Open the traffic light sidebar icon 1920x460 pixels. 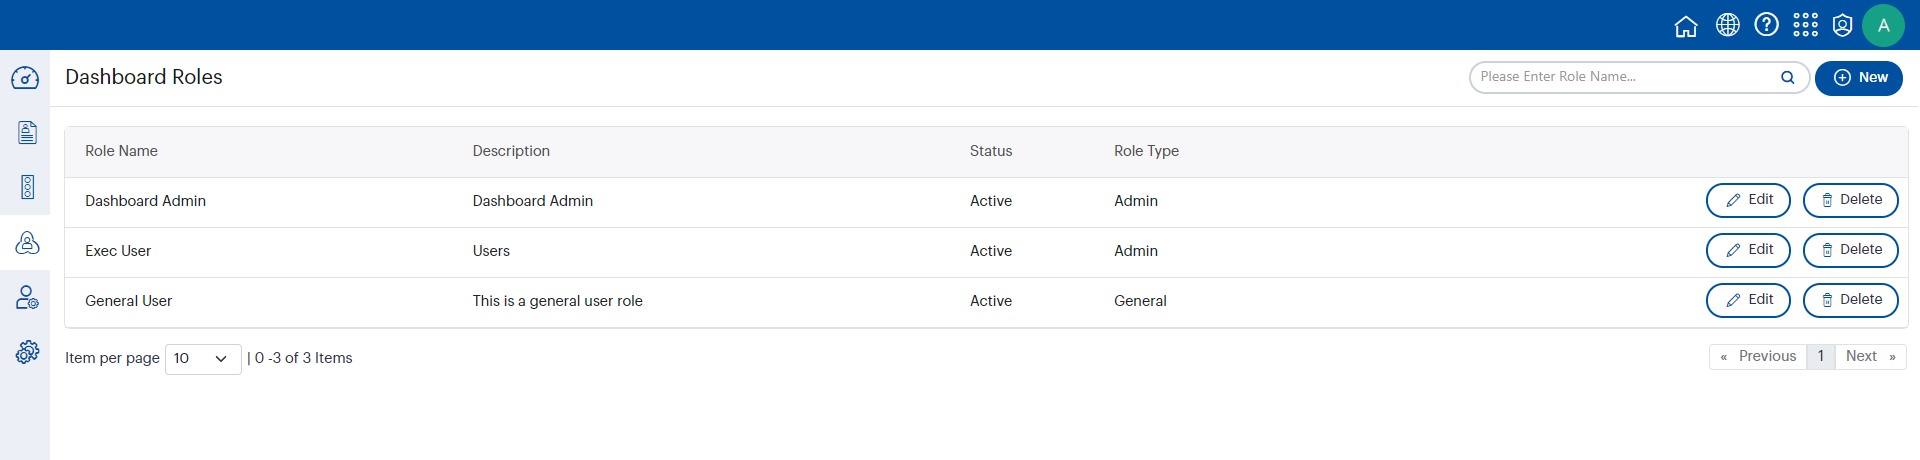point(27,187)
